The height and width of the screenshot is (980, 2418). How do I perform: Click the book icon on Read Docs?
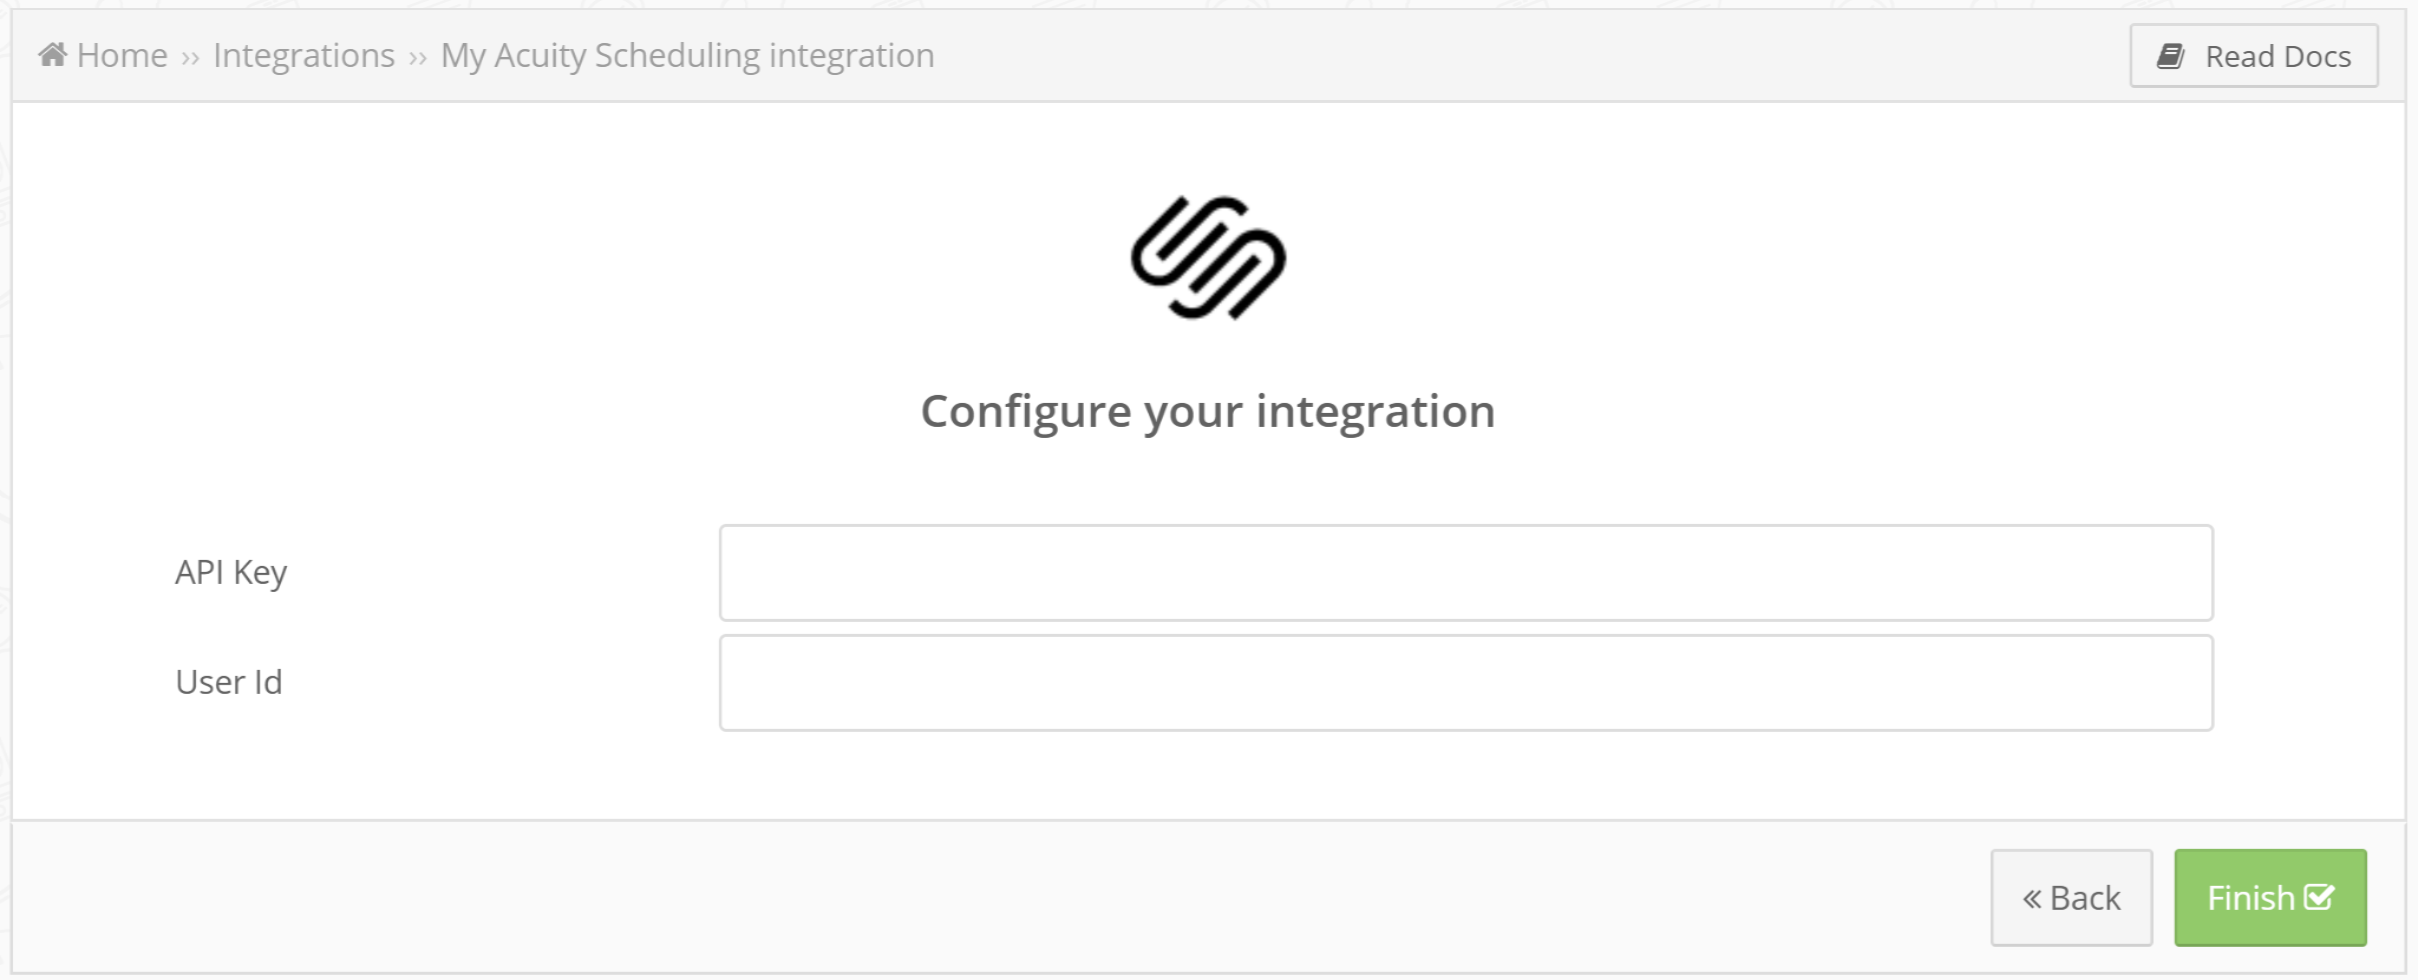coord(2170,56)
